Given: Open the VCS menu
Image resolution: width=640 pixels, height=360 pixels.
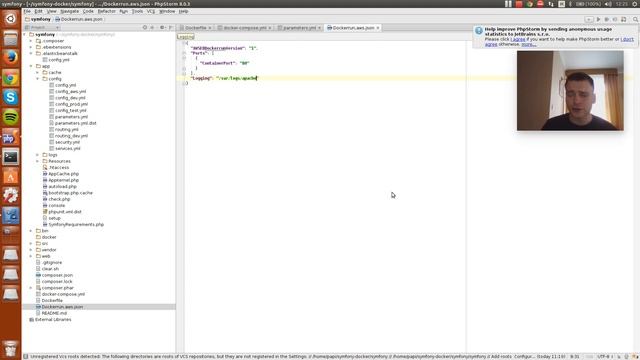Looking at the screenshot, I should (x=151, y=11).
